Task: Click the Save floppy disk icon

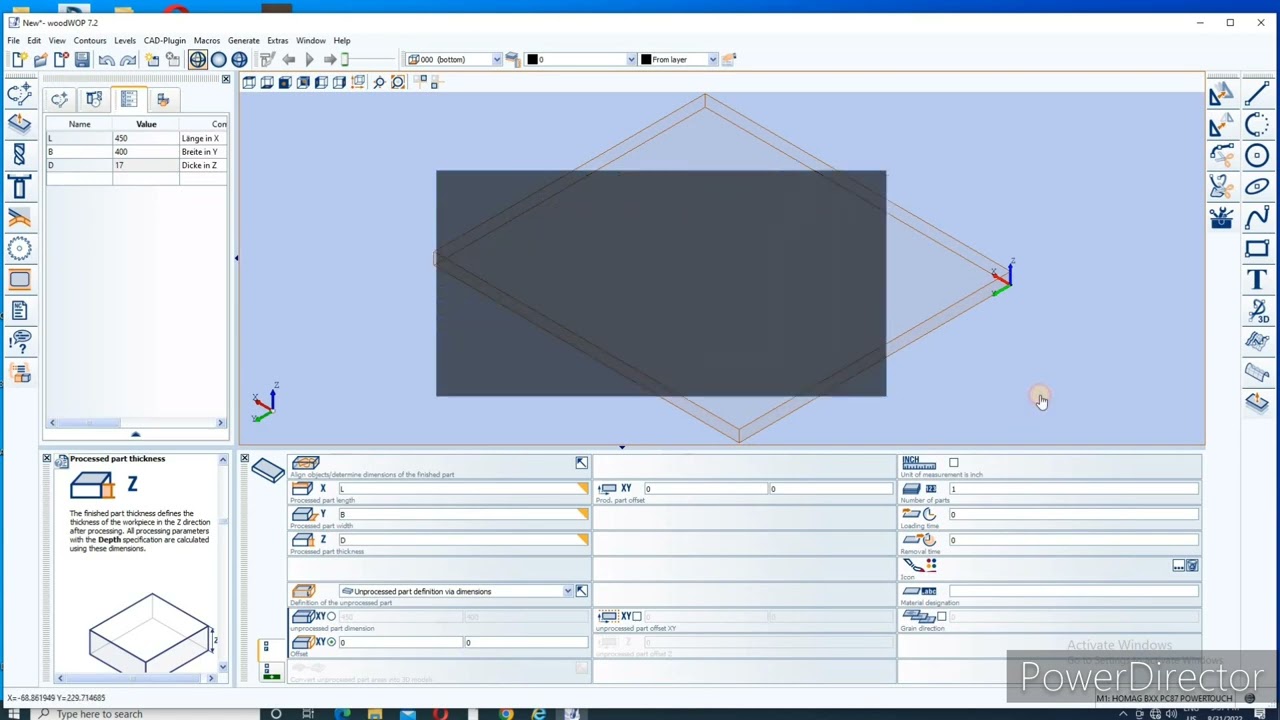Action: pos(82,60)
